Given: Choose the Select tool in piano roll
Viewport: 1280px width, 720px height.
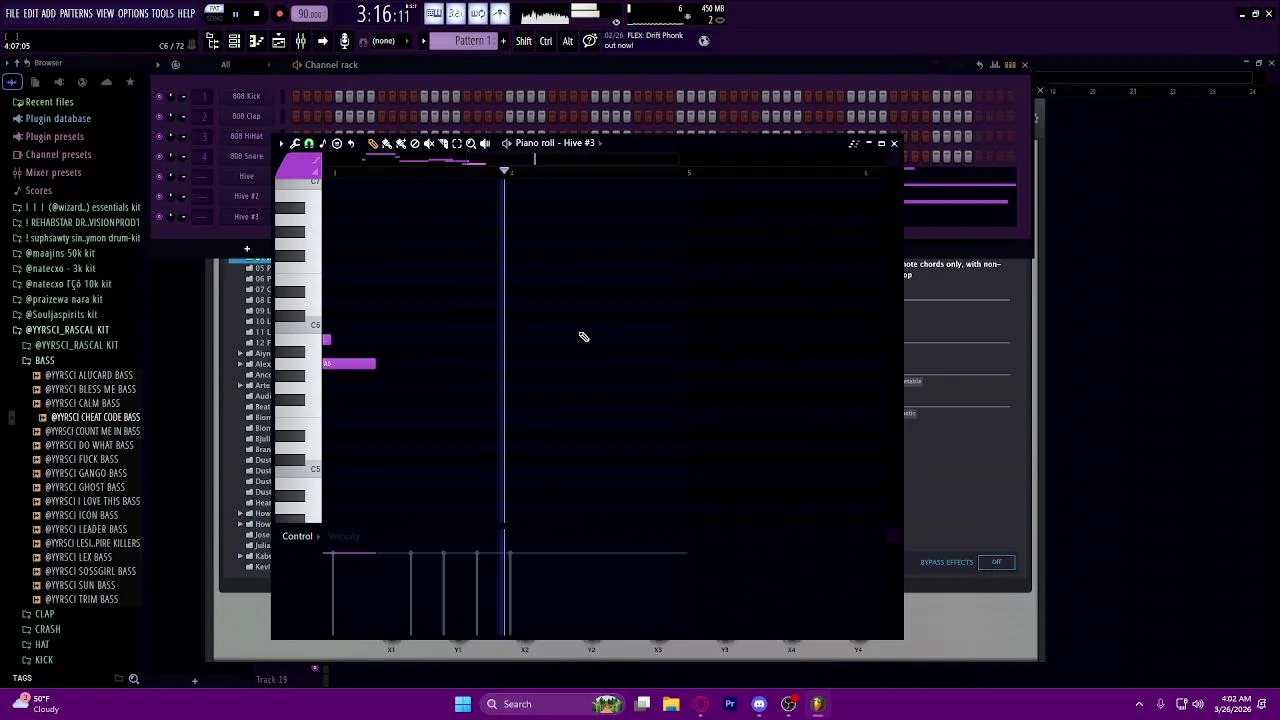Looking at the screenshot, I should click(x=457, y=143).
